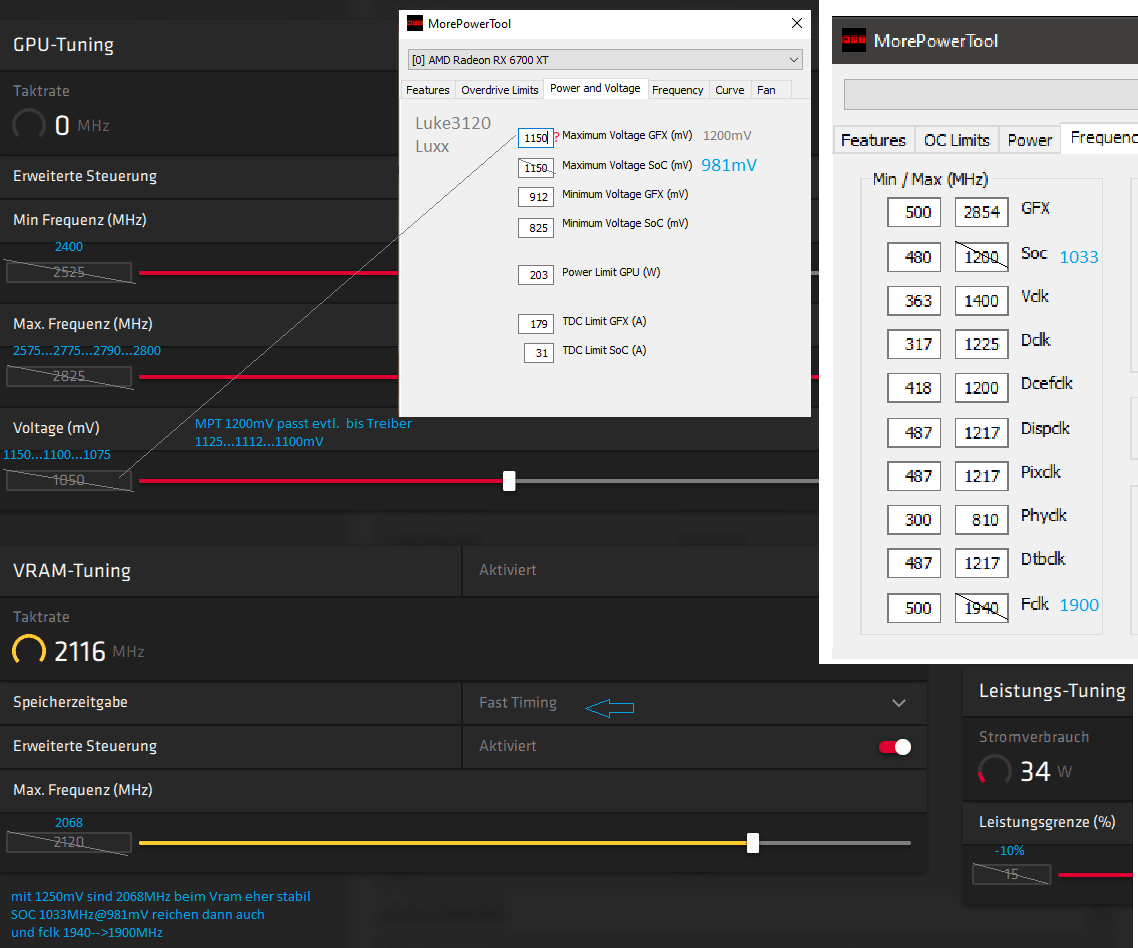This screenshot has height=948, width=1138.
Task: Click the '34 W' power readout
Action: coord(1046,771)
